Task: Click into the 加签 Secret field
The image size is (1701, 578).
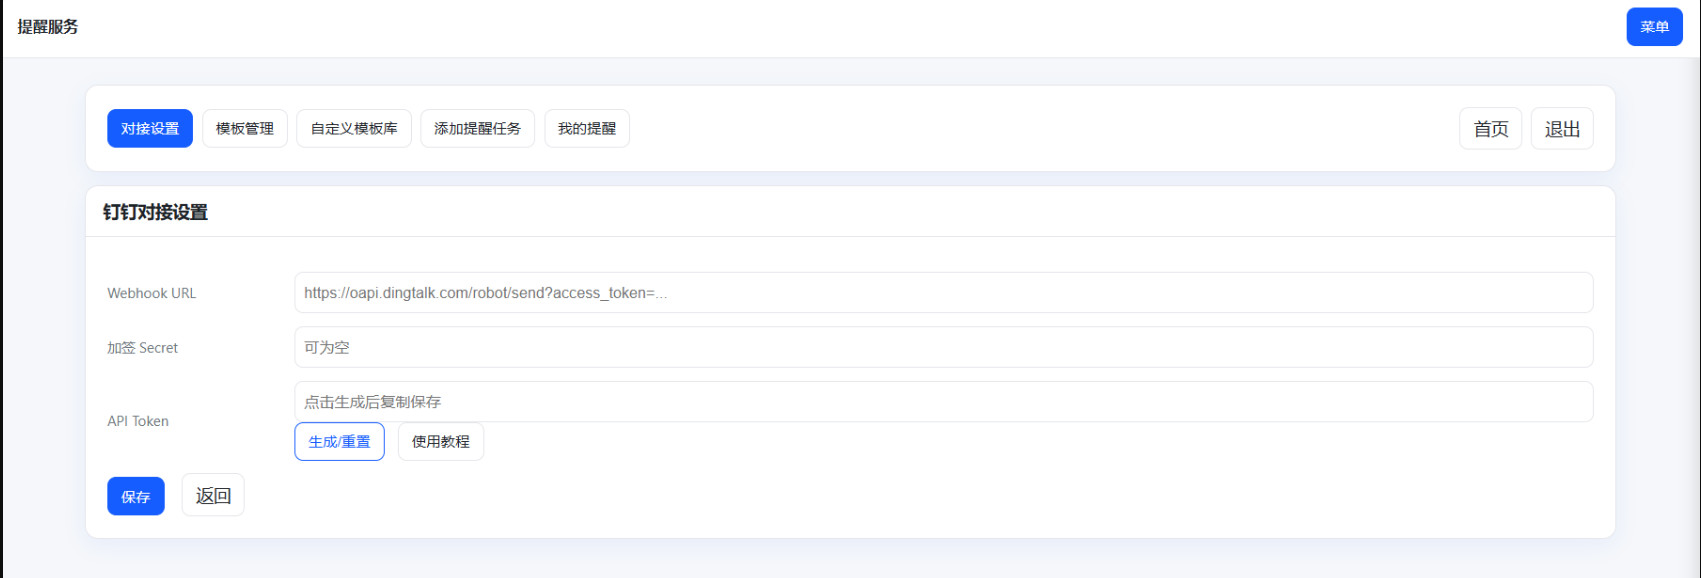Action: point(943,347)
